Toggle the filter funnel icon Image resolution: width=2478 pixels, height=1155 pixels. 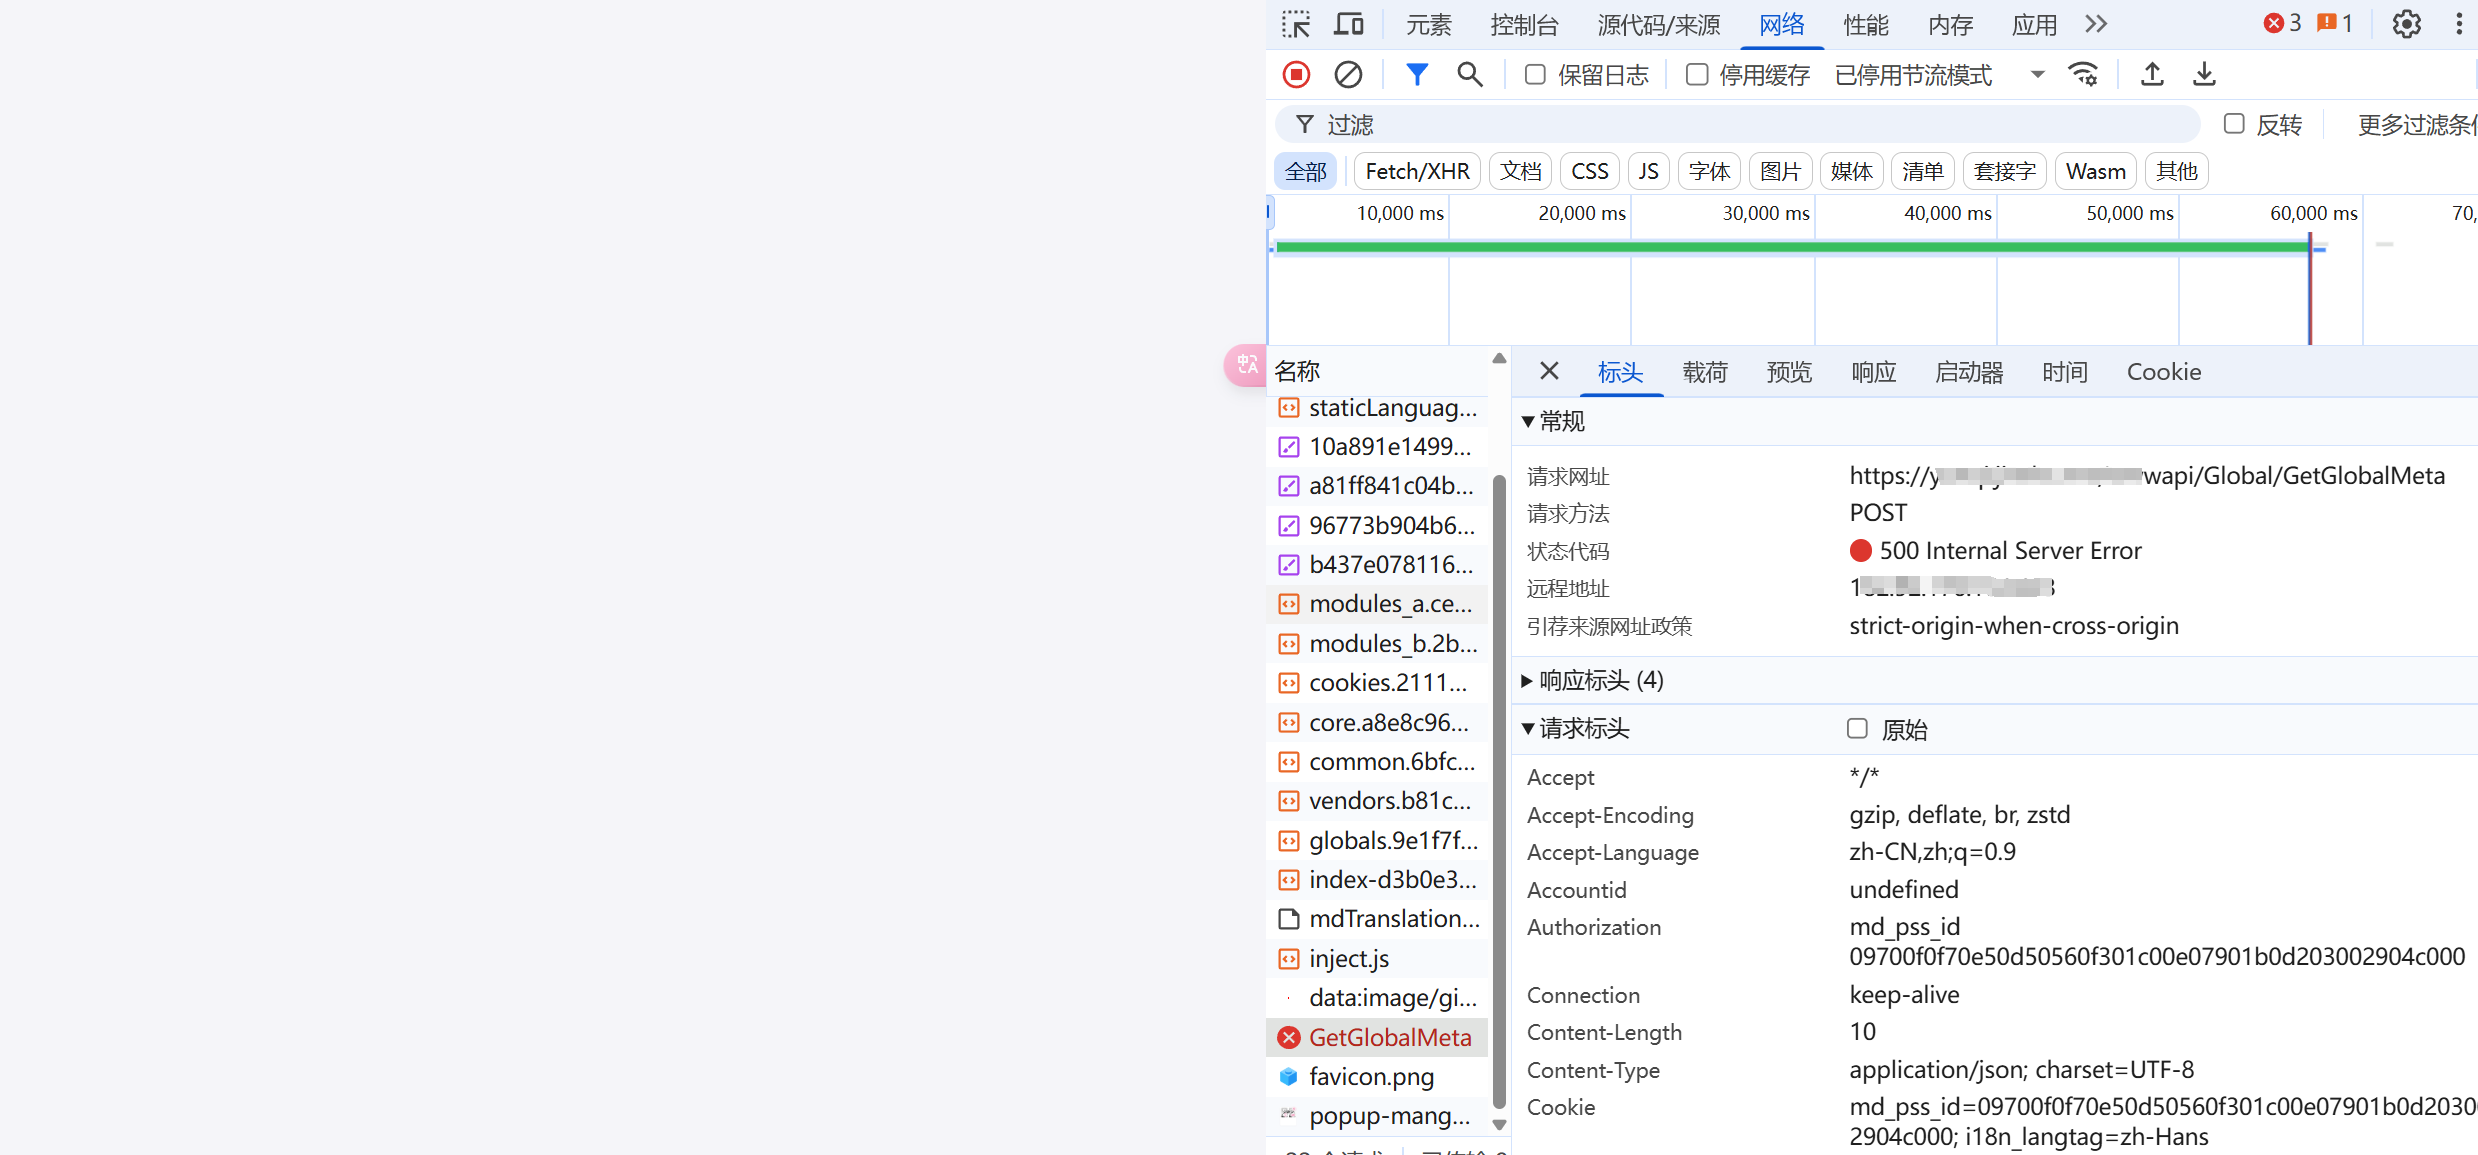point(1416,74)
